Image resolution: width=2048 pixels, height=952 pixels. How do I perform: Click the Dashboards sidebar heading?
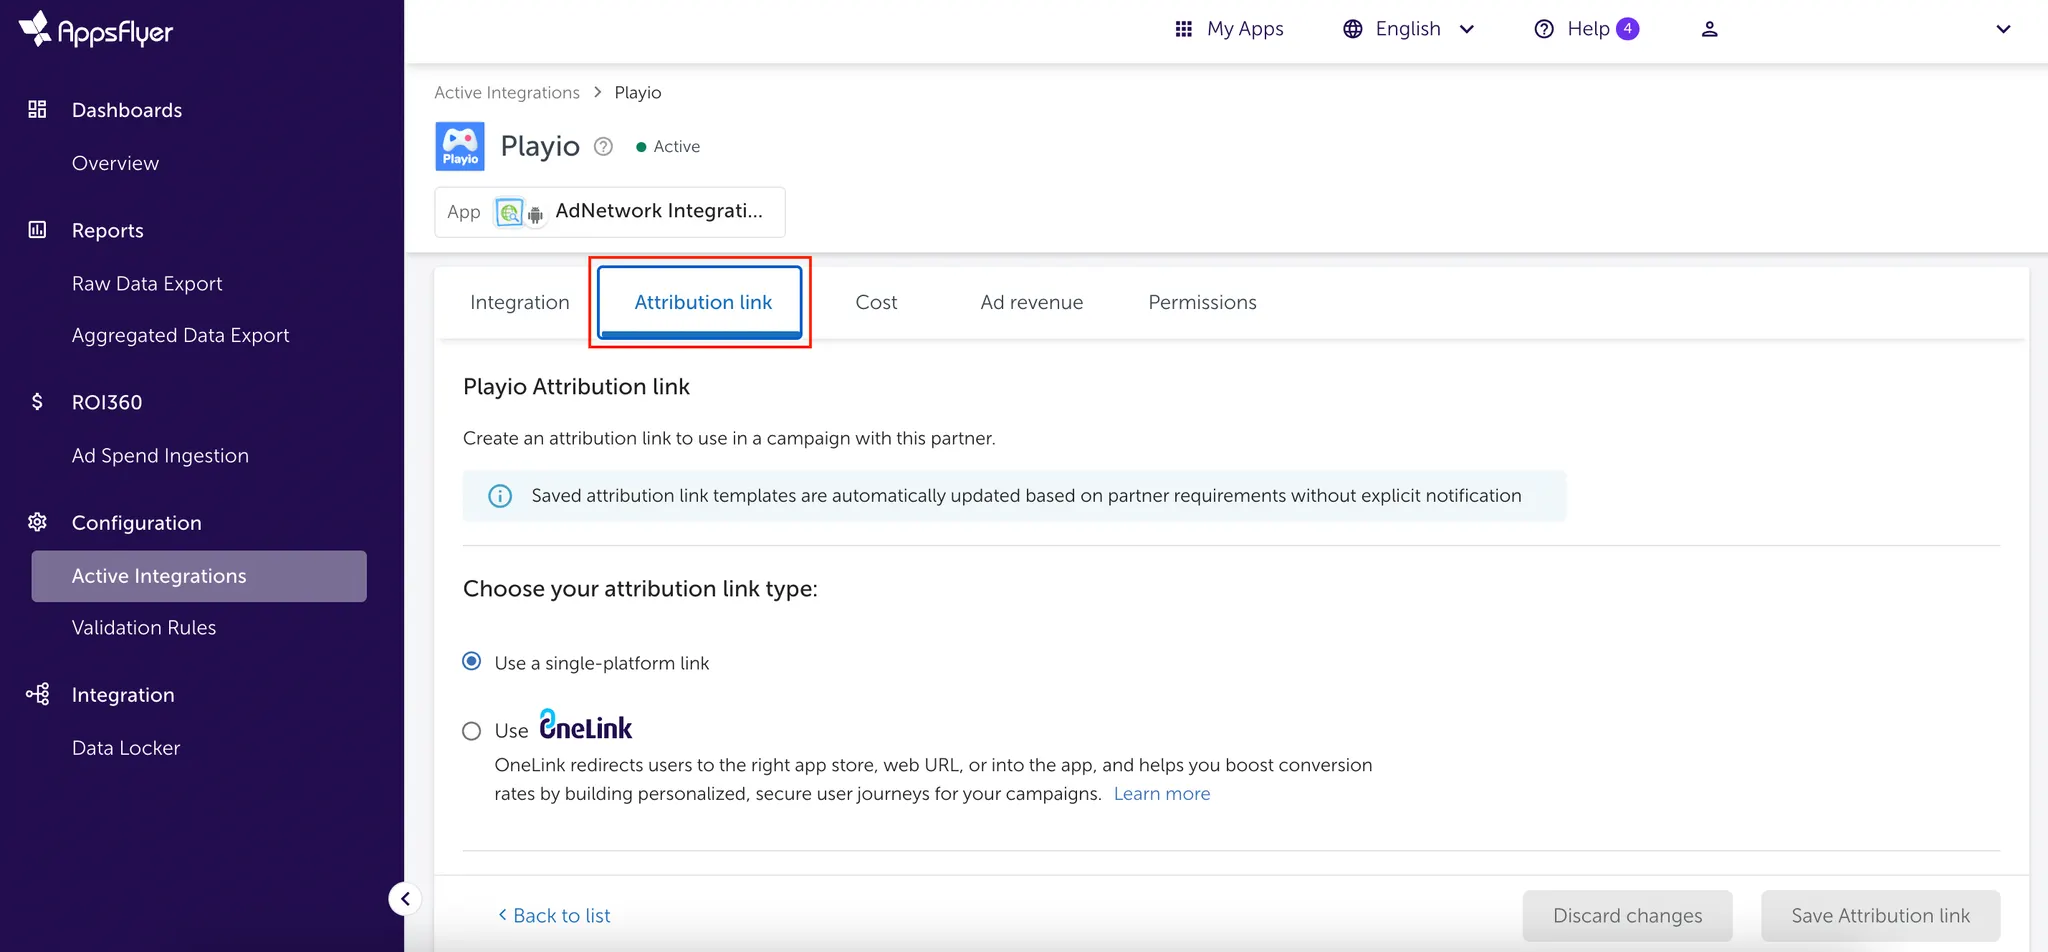point(127,110)
